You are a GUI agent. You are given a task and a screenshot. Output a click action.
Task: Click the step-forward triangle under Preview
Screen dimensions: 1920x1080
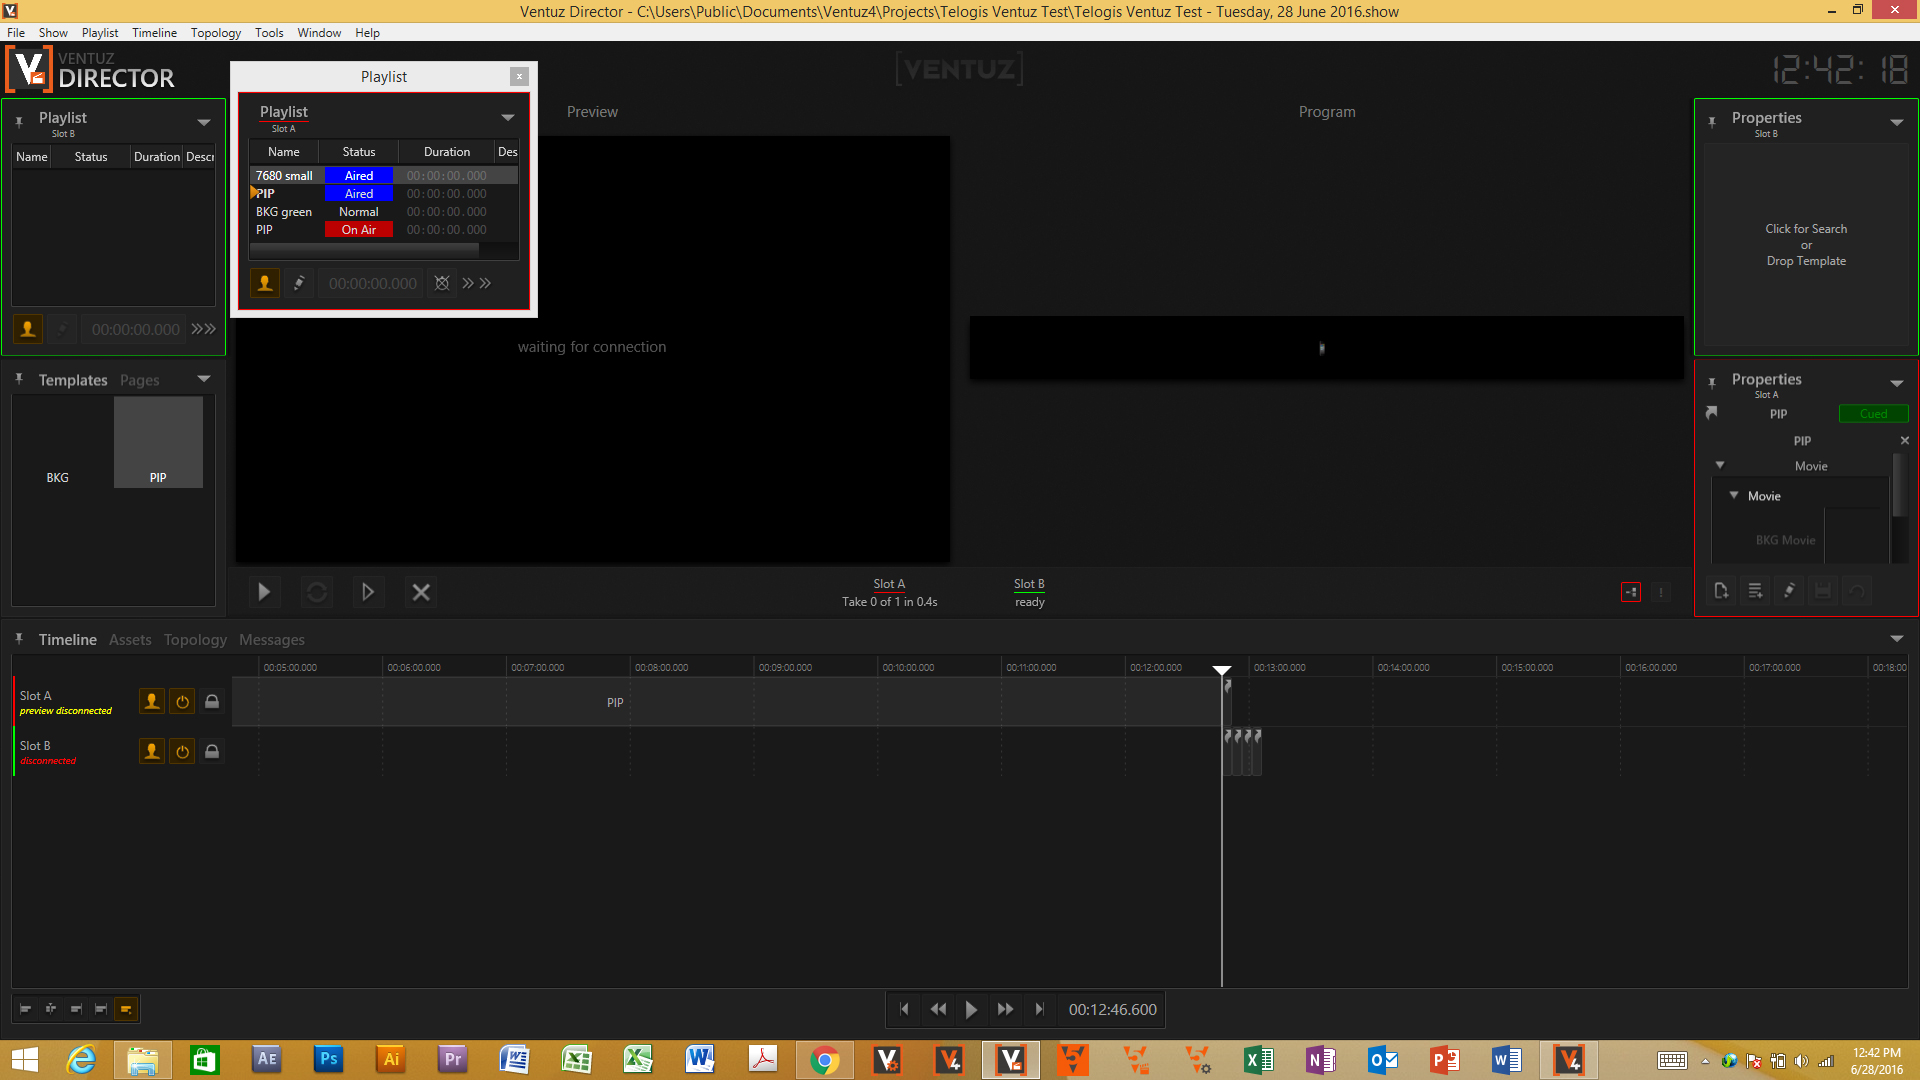point(367,592)
